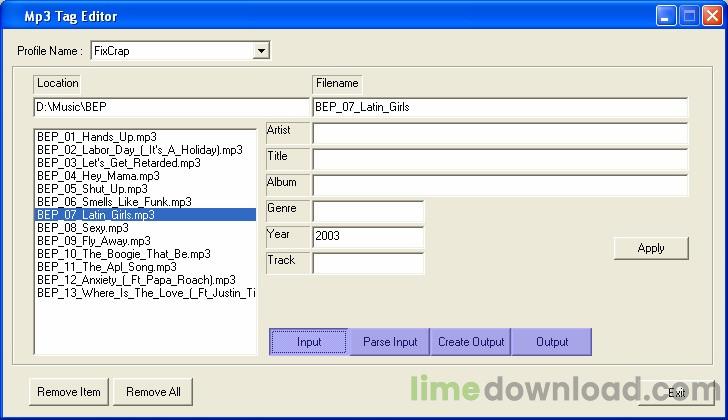Click the Location path input field

171,107
